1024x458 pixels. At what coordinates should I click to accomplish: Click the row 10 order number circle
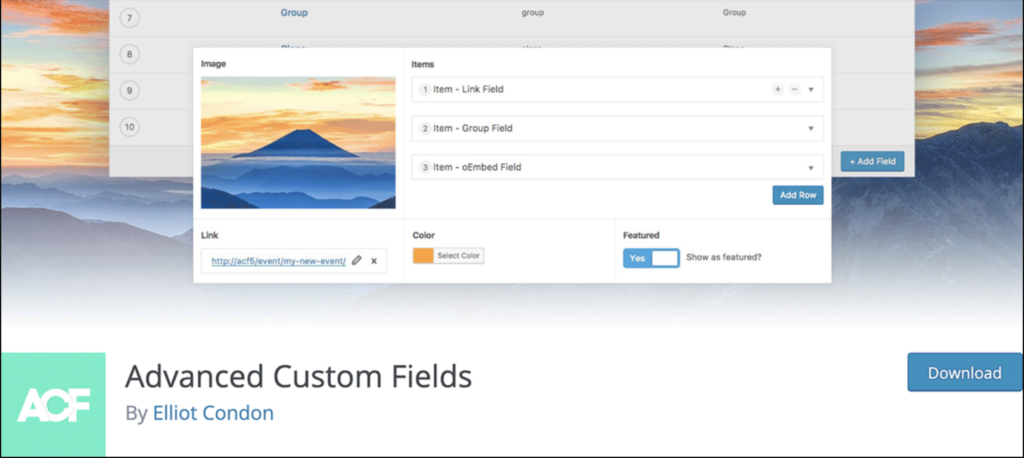click(130, 127)
